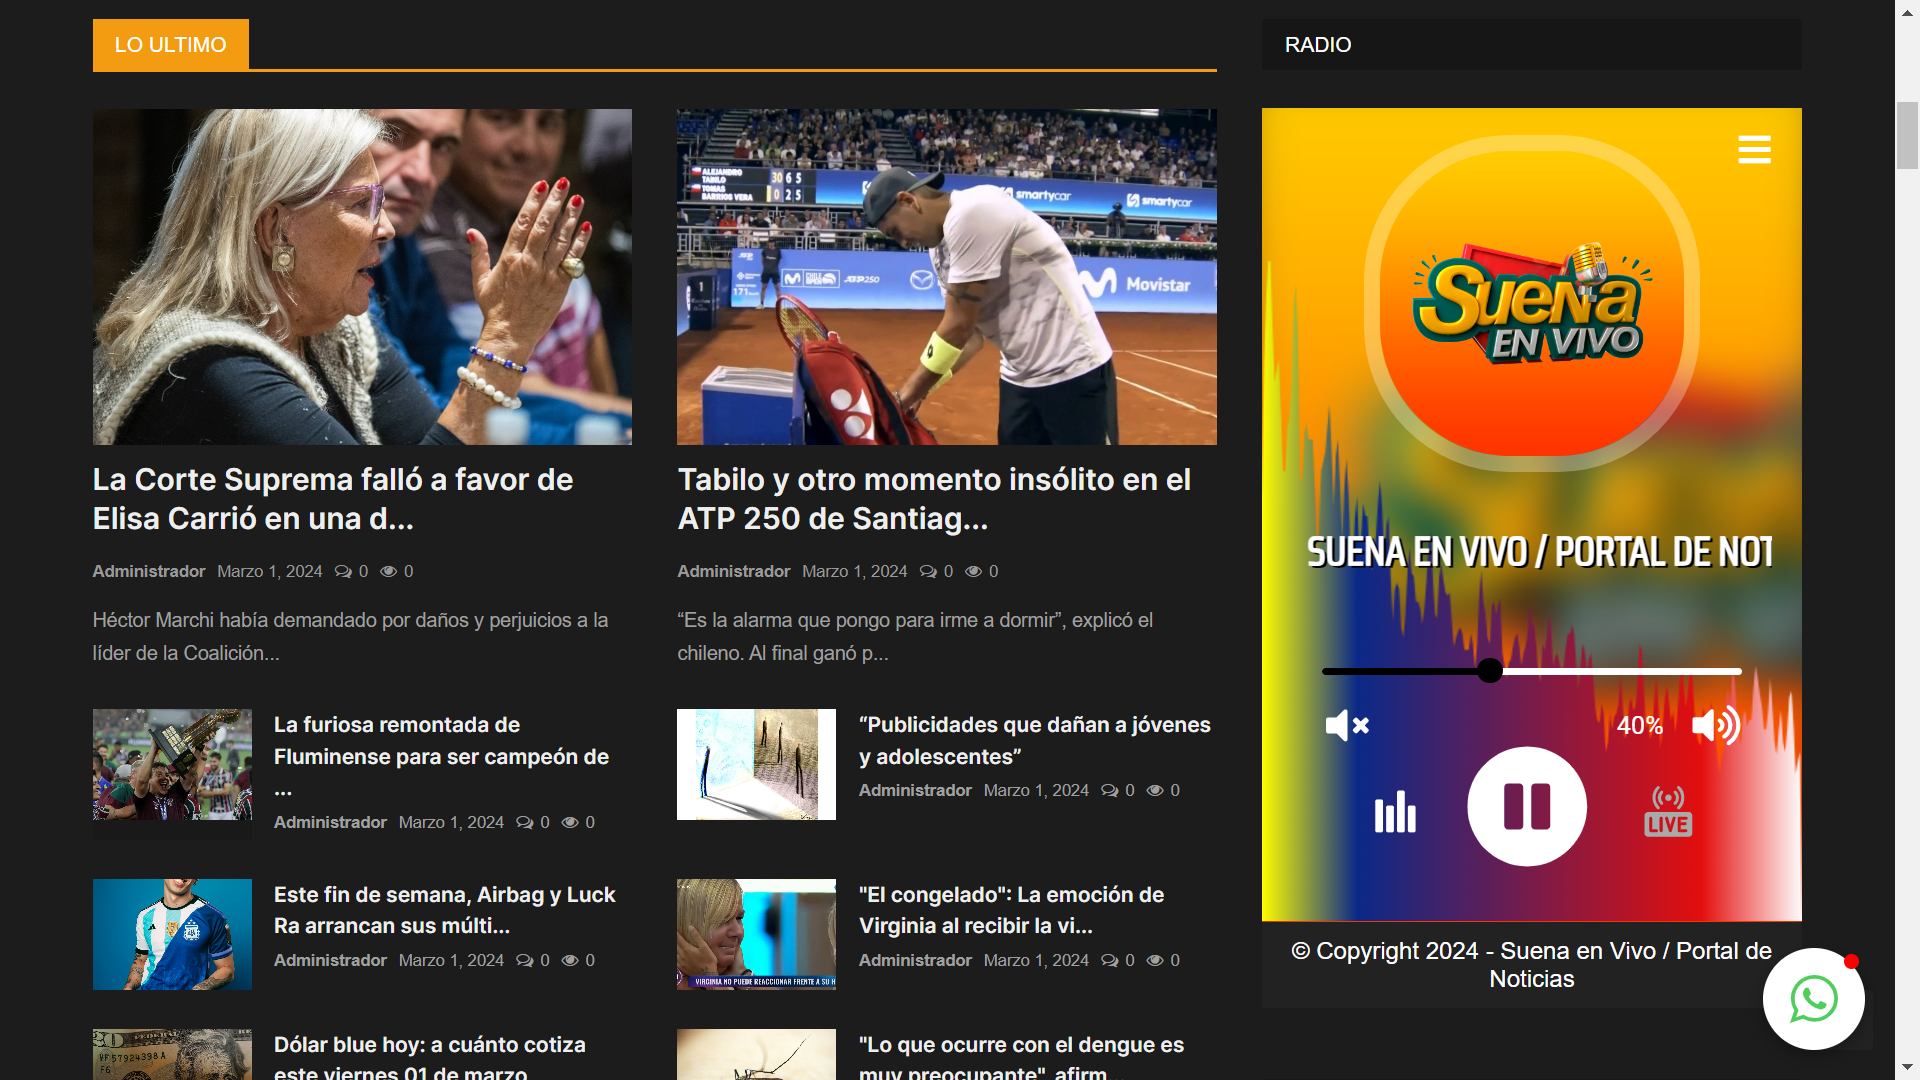Click the scrolling SUENA EN VIVO station title
The image size is (1920, 1080).
pyautogui.click(x=1539, y=552)
